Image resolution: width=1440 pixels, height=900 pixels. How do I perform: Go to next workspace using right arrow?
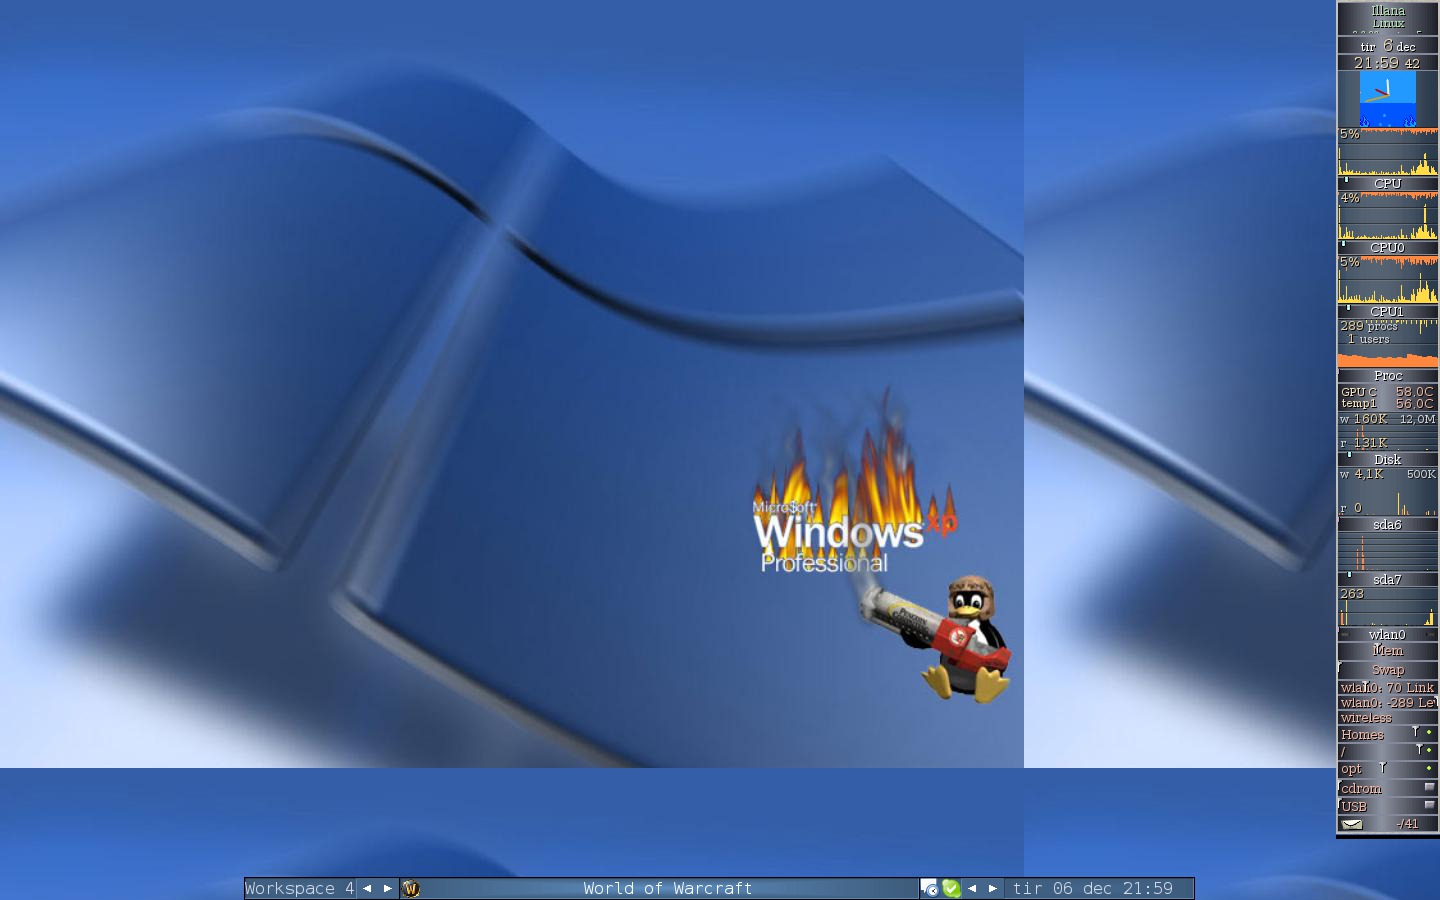(x=388, y=888)
